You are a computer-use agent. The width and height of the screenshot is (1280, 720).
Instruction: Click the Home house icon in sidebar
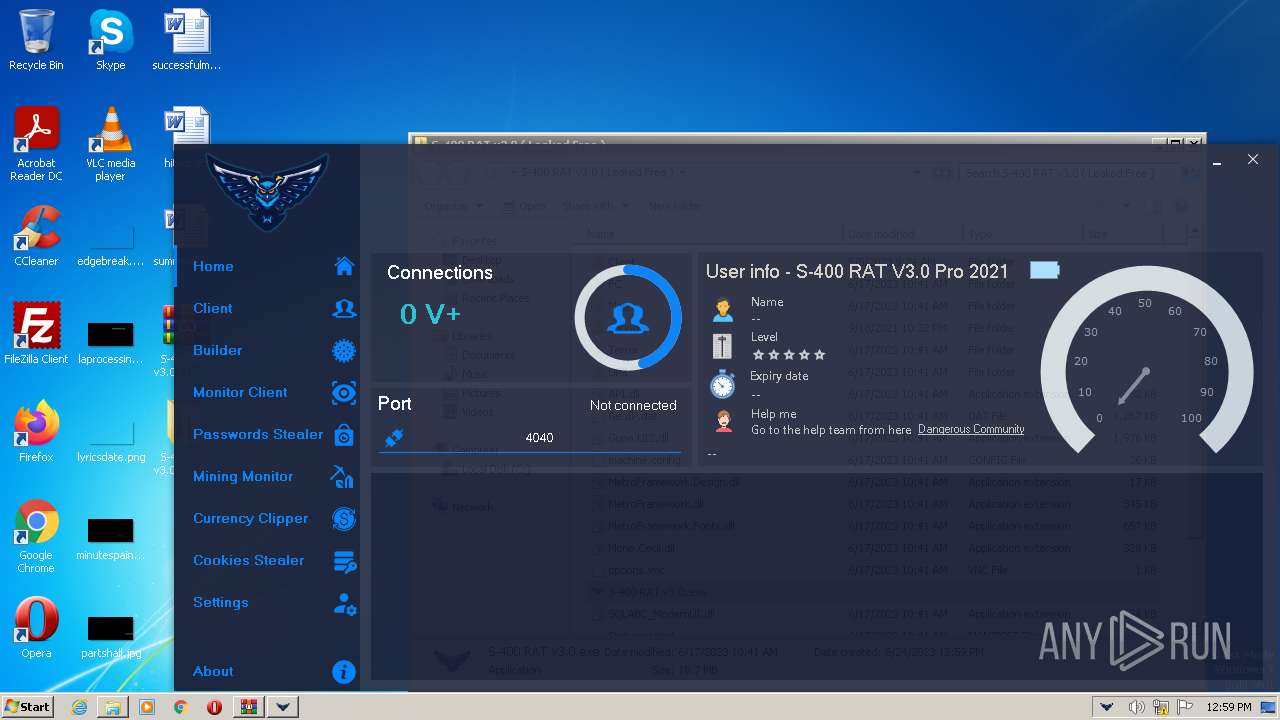point(344,266)
